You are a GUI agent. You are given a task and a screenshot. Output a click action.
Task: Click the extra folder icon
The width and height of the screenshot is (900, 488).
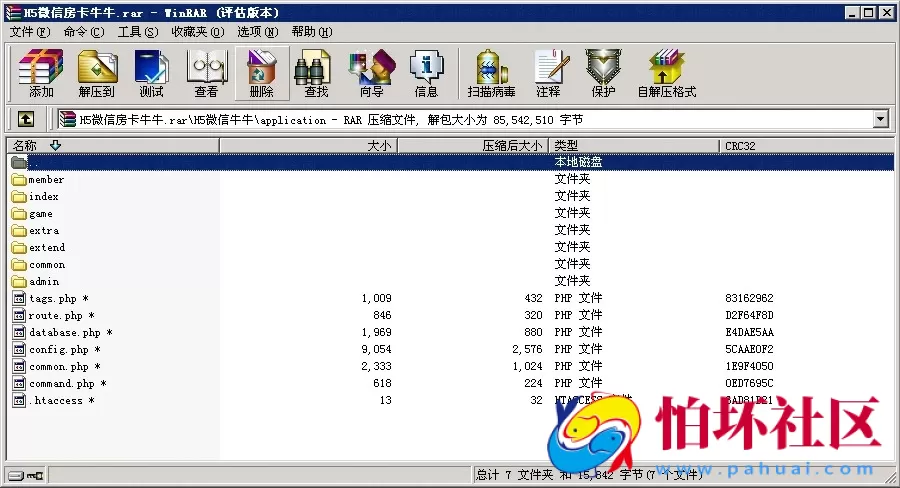pyautogui.click(x=20, y=230)
